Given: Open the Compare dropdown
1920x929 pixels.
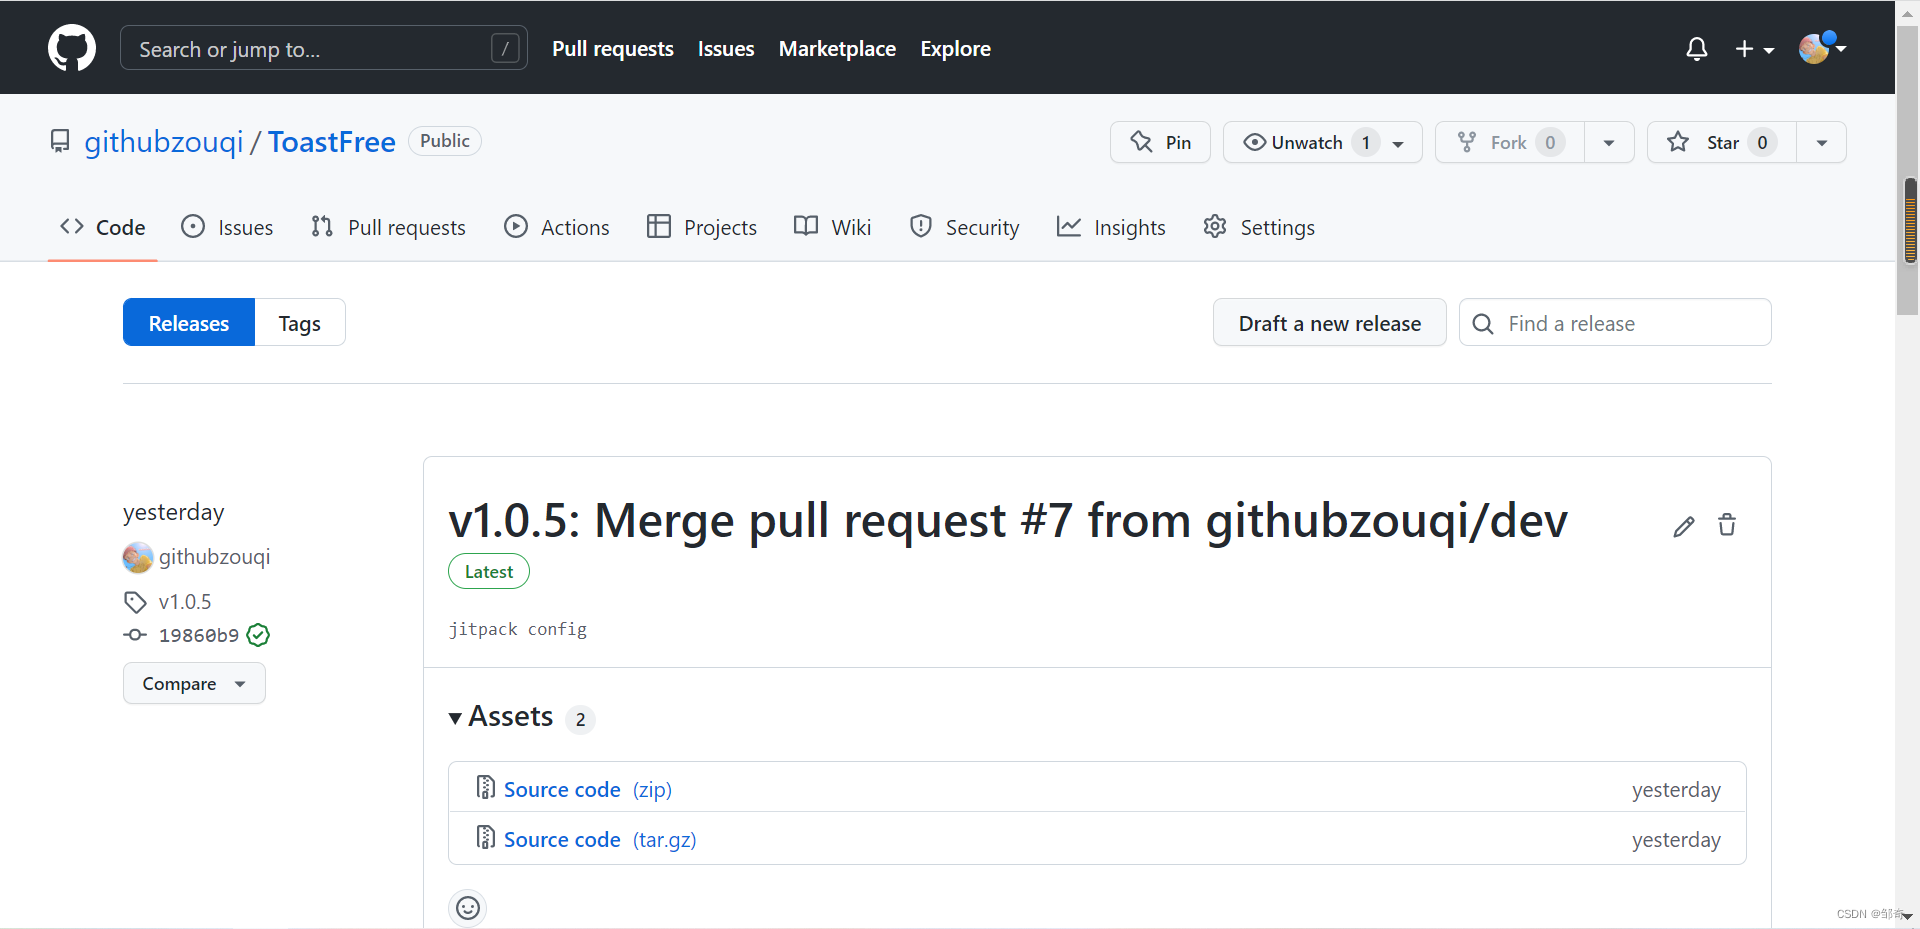Looking at the screenshot, I should pos(194,683).
